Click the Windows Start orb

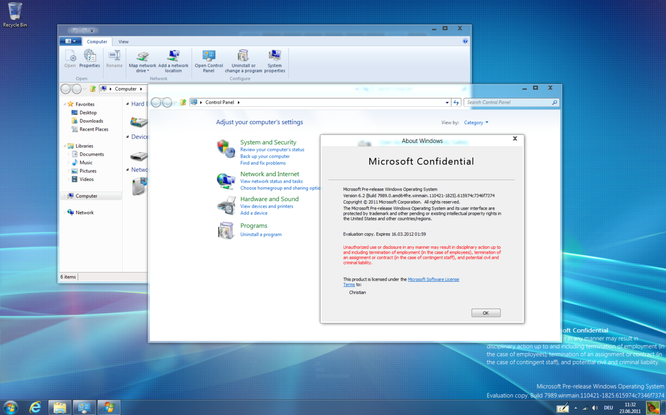10,406
